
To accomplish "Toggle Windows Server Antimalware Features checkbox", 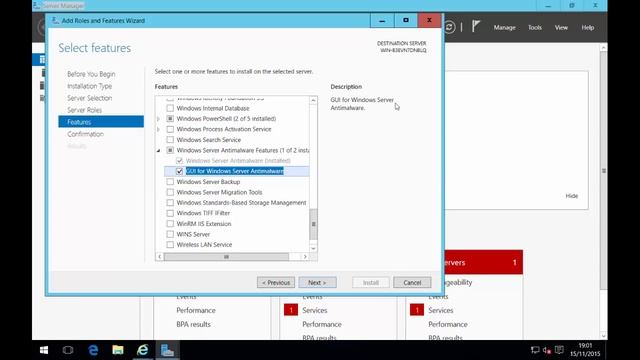I will (170, 150).
